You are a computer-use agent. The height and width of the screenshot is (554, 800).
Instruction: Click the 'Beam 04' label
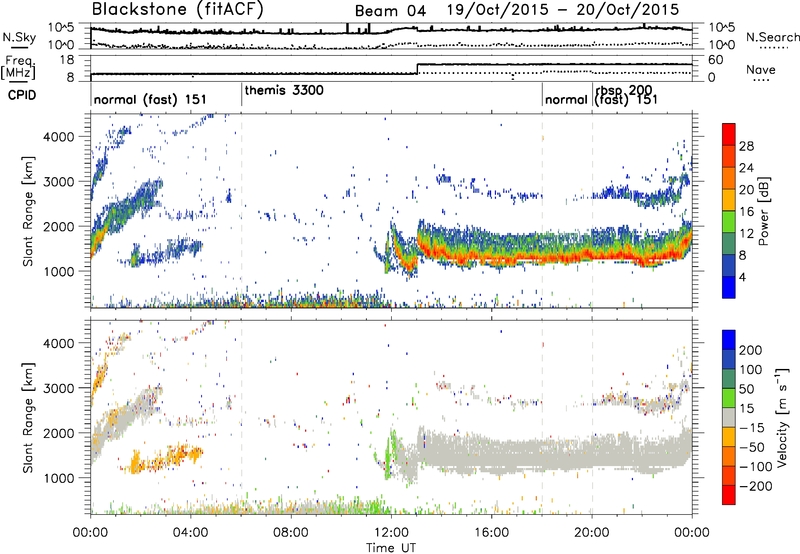pyautogui.click(x=390, y=10)
